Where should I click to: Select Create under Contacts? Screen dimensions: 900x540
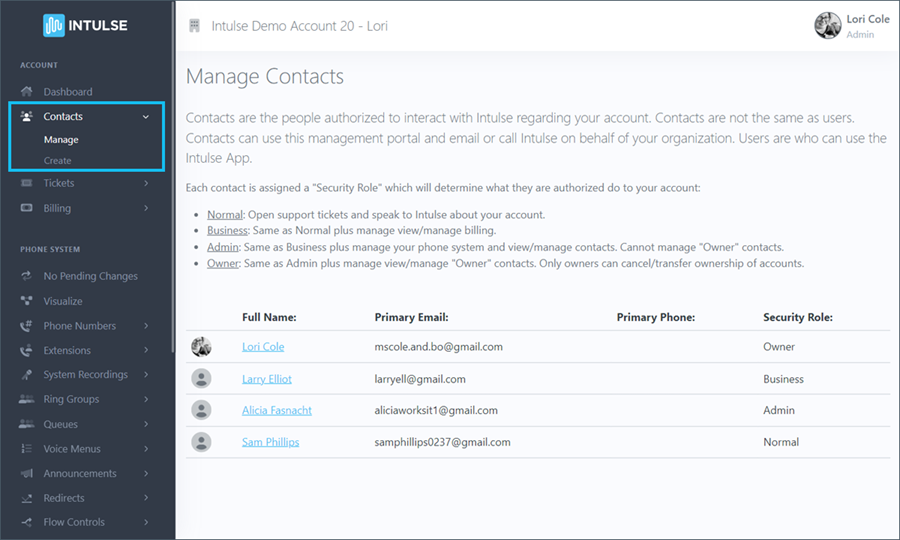57,161
